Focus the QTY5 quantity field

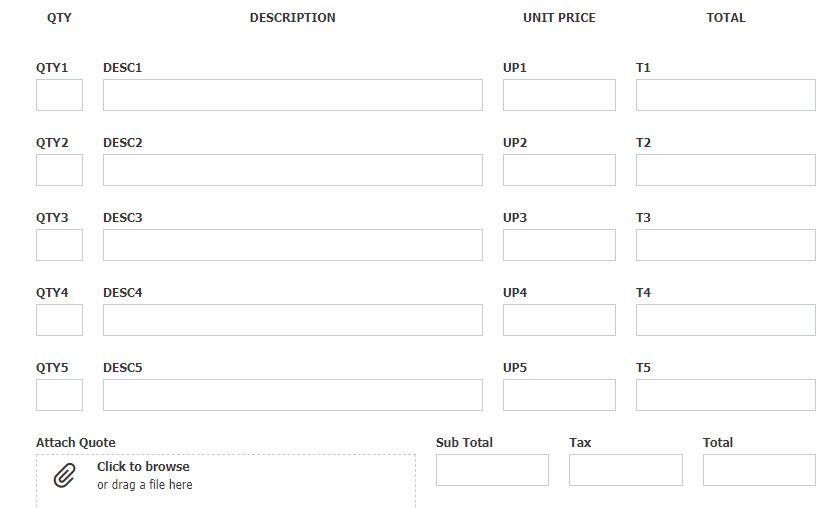coord(59,395)
